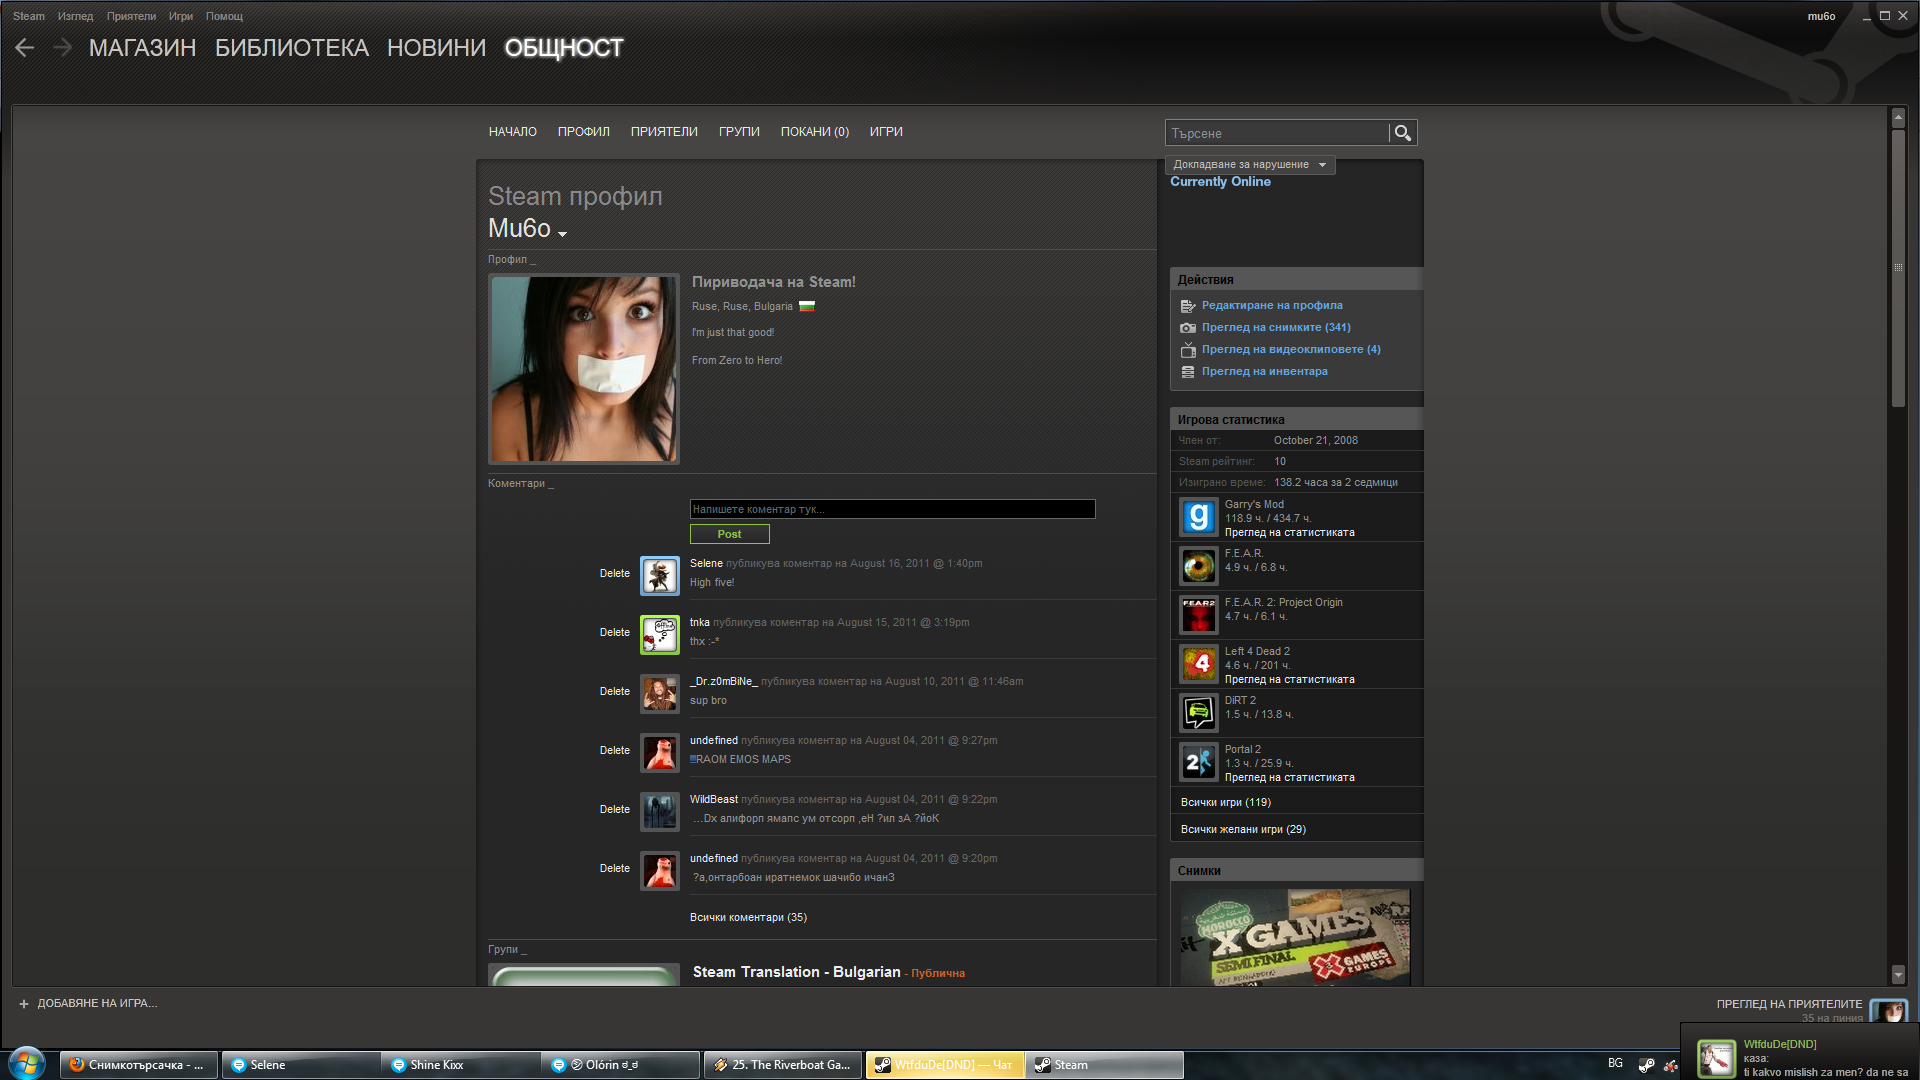
Task: Open Преглед на снимките (341) link
Action: [x=1276, y=328]
